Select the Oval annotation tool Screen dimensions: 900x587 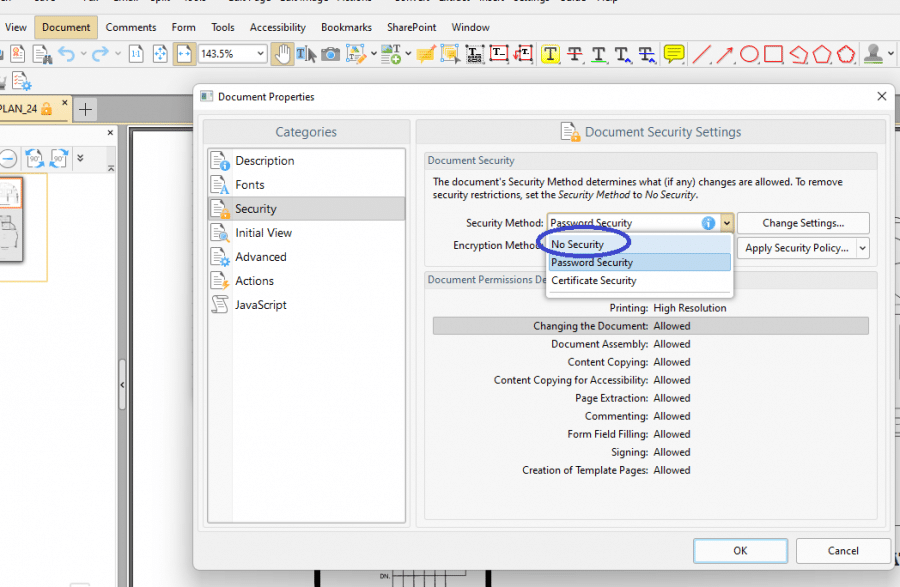coord(749,53)
